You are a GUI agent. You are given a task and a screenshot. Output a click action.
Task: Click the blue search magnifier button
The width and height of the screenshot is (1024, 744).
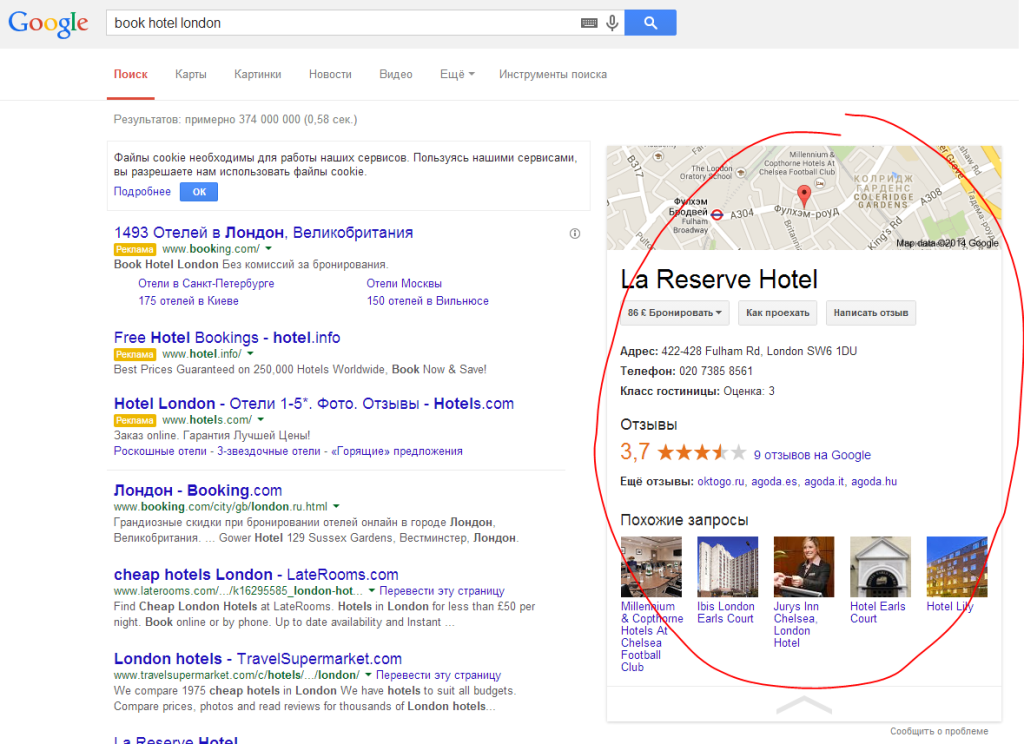pos(650,23)
